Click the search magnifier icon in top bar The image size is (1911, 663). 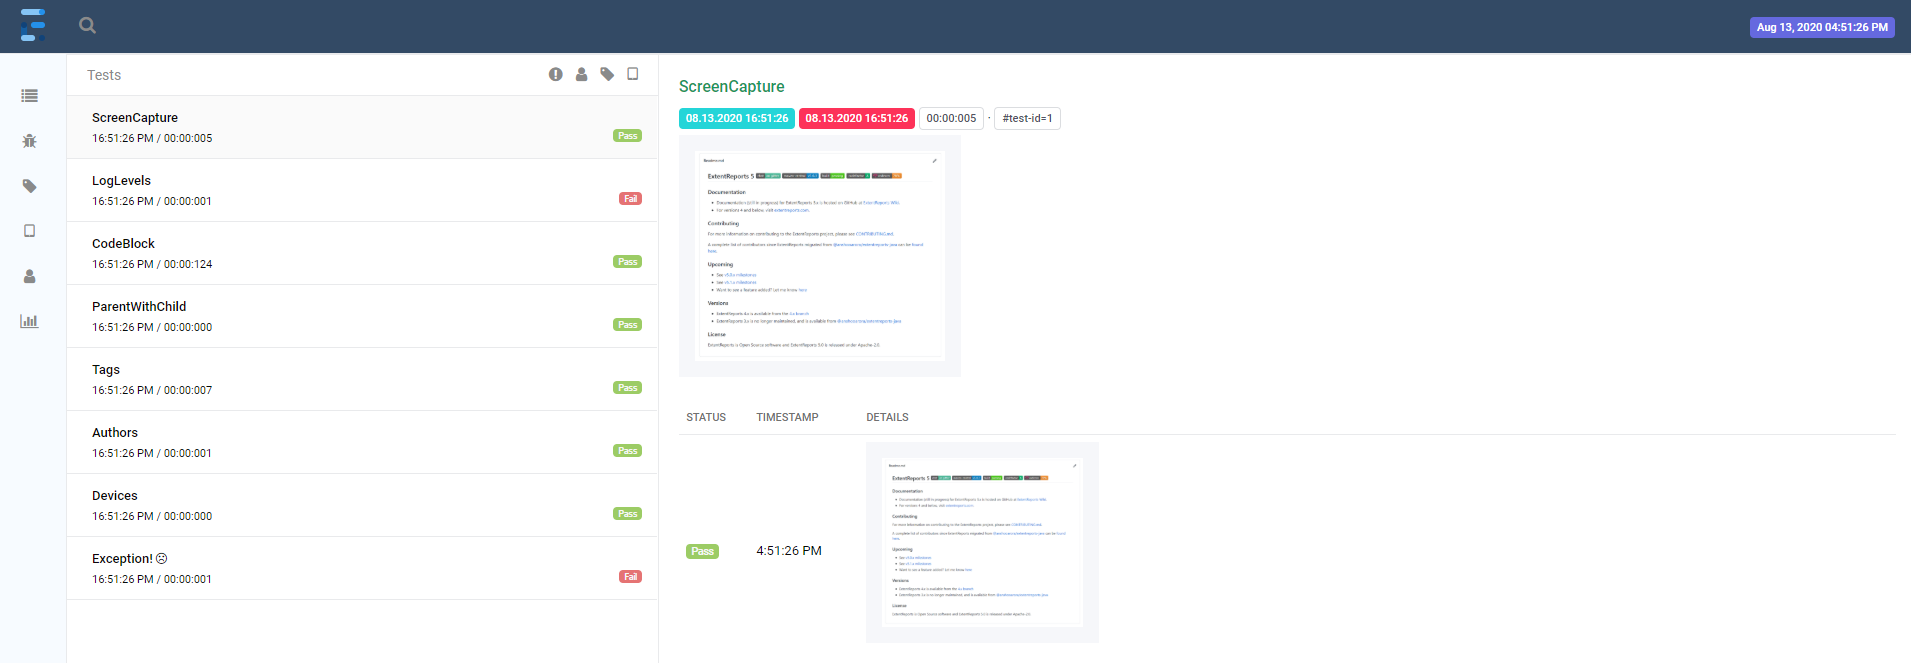[x=88, y=26]
